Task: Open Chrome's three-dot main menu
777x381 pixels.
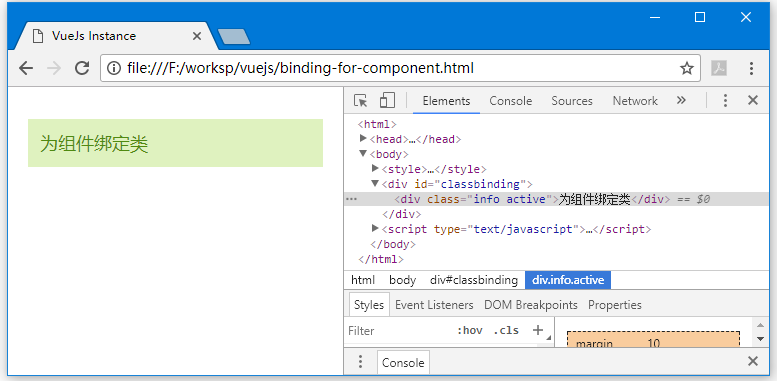Action: click(x=752, y=68)
